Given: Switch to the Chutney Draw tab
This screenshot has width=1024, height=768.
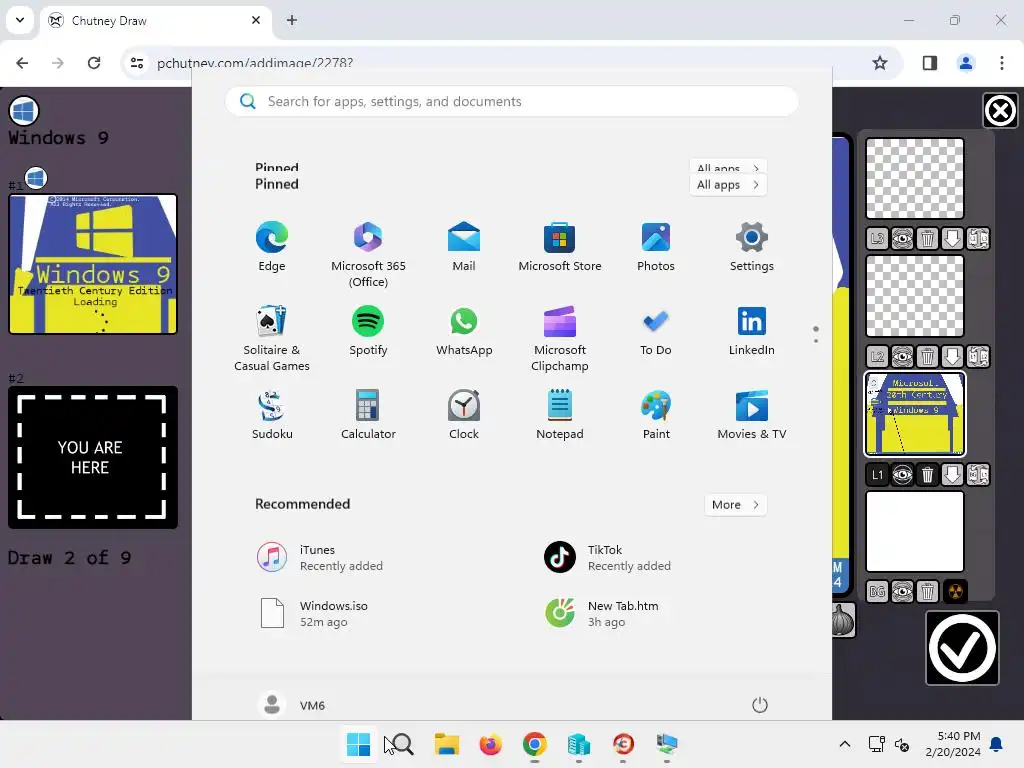Looking at the screenshot, I should coord(155,21).
